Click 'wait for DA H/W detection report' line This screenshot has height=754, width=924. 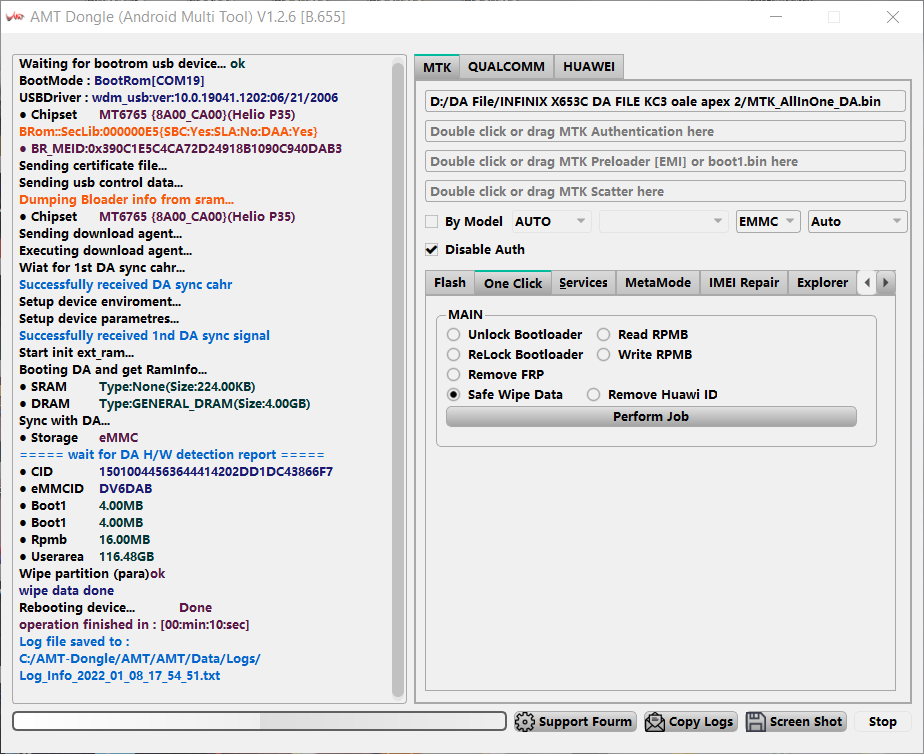click(x=172, y=455)
